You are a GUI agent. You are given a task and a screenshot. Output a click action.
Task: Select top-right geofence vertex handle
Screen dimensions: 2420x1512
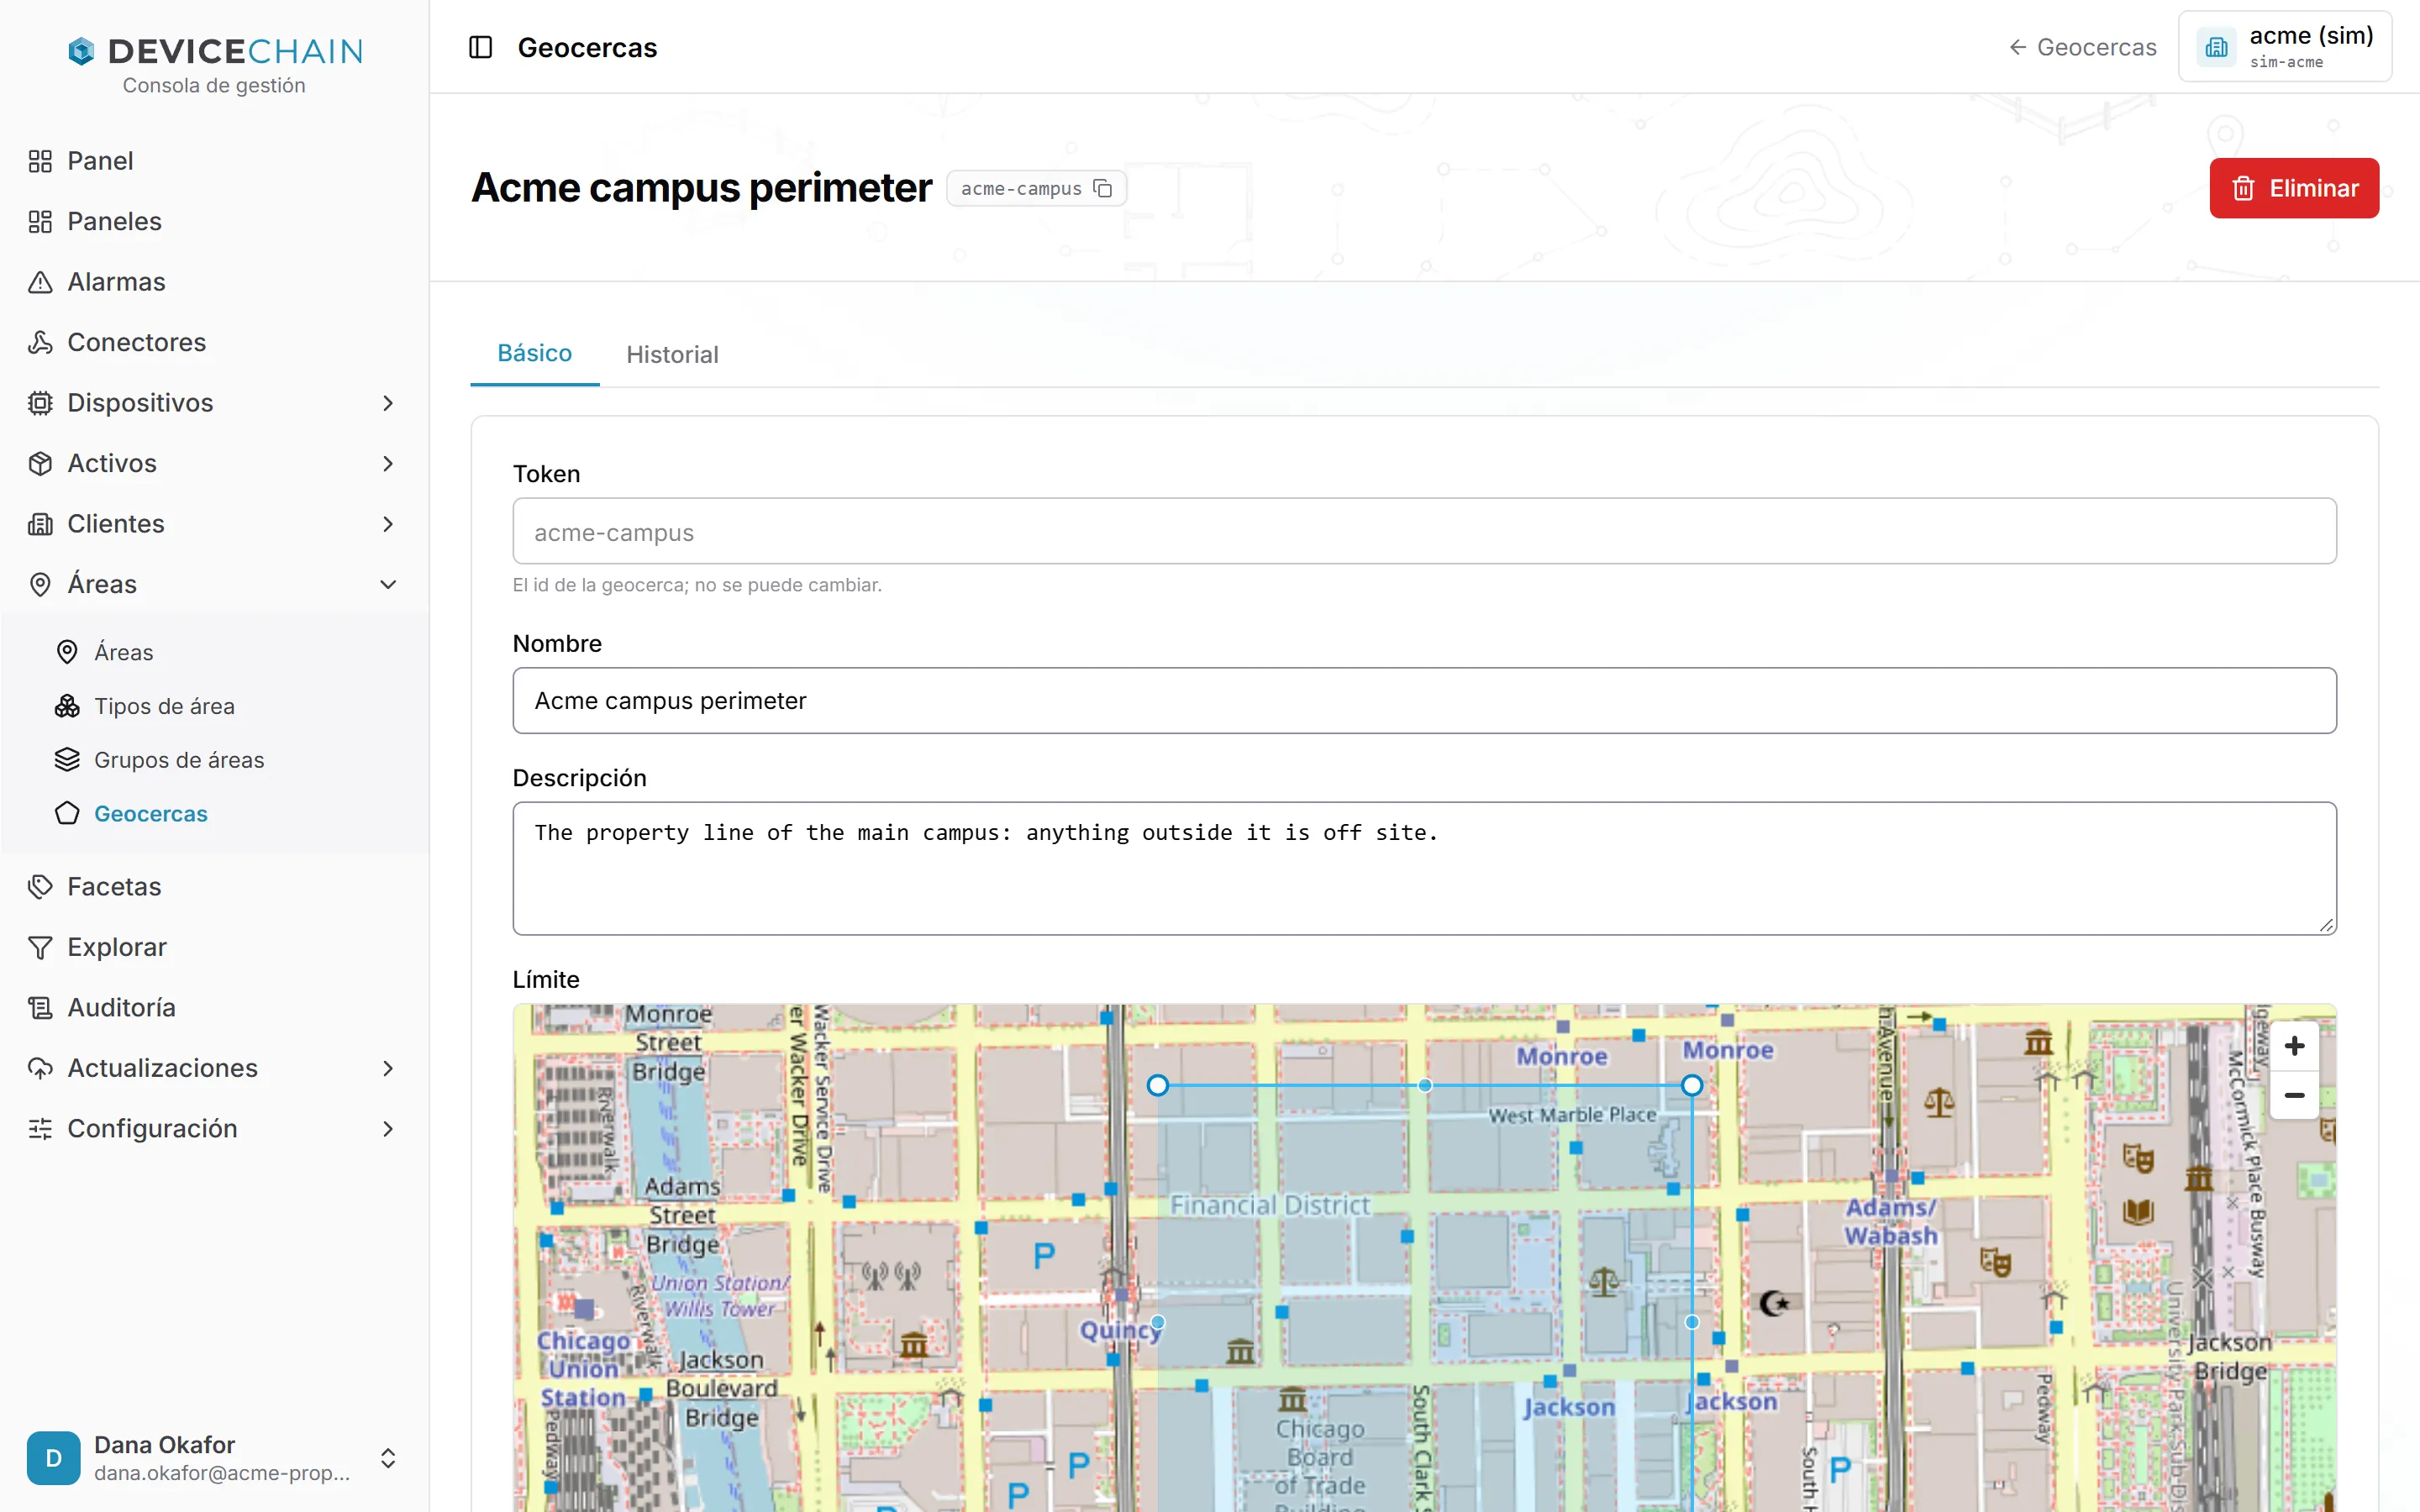[x=1691, y=1085]
